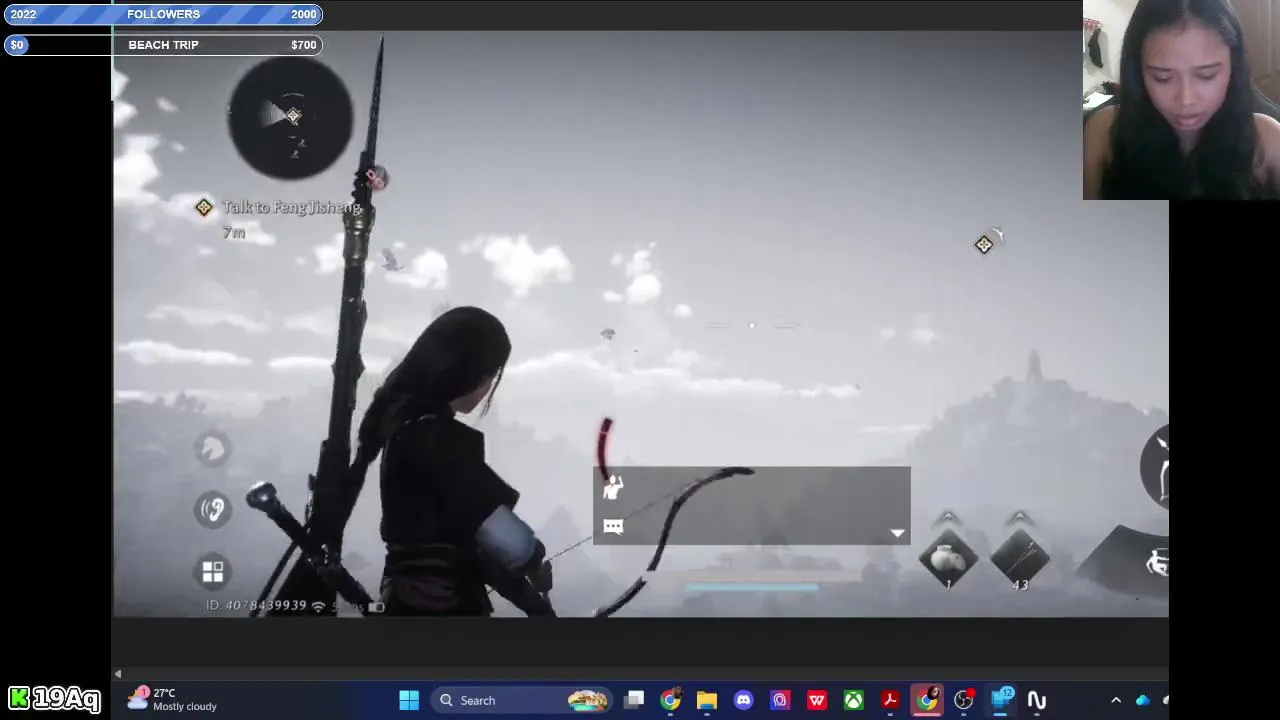Track the Talk to Feng Jisheng quest
This screenshot has width=1280, height=720.
[x=291, y=207]
